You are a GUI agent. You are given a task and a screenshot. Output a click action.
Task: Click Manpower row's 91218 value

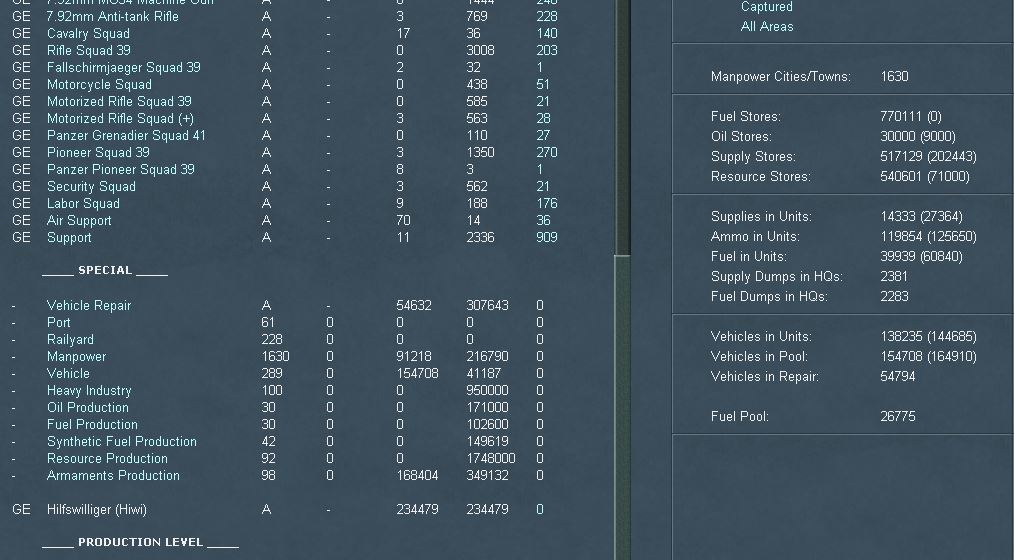414,356
